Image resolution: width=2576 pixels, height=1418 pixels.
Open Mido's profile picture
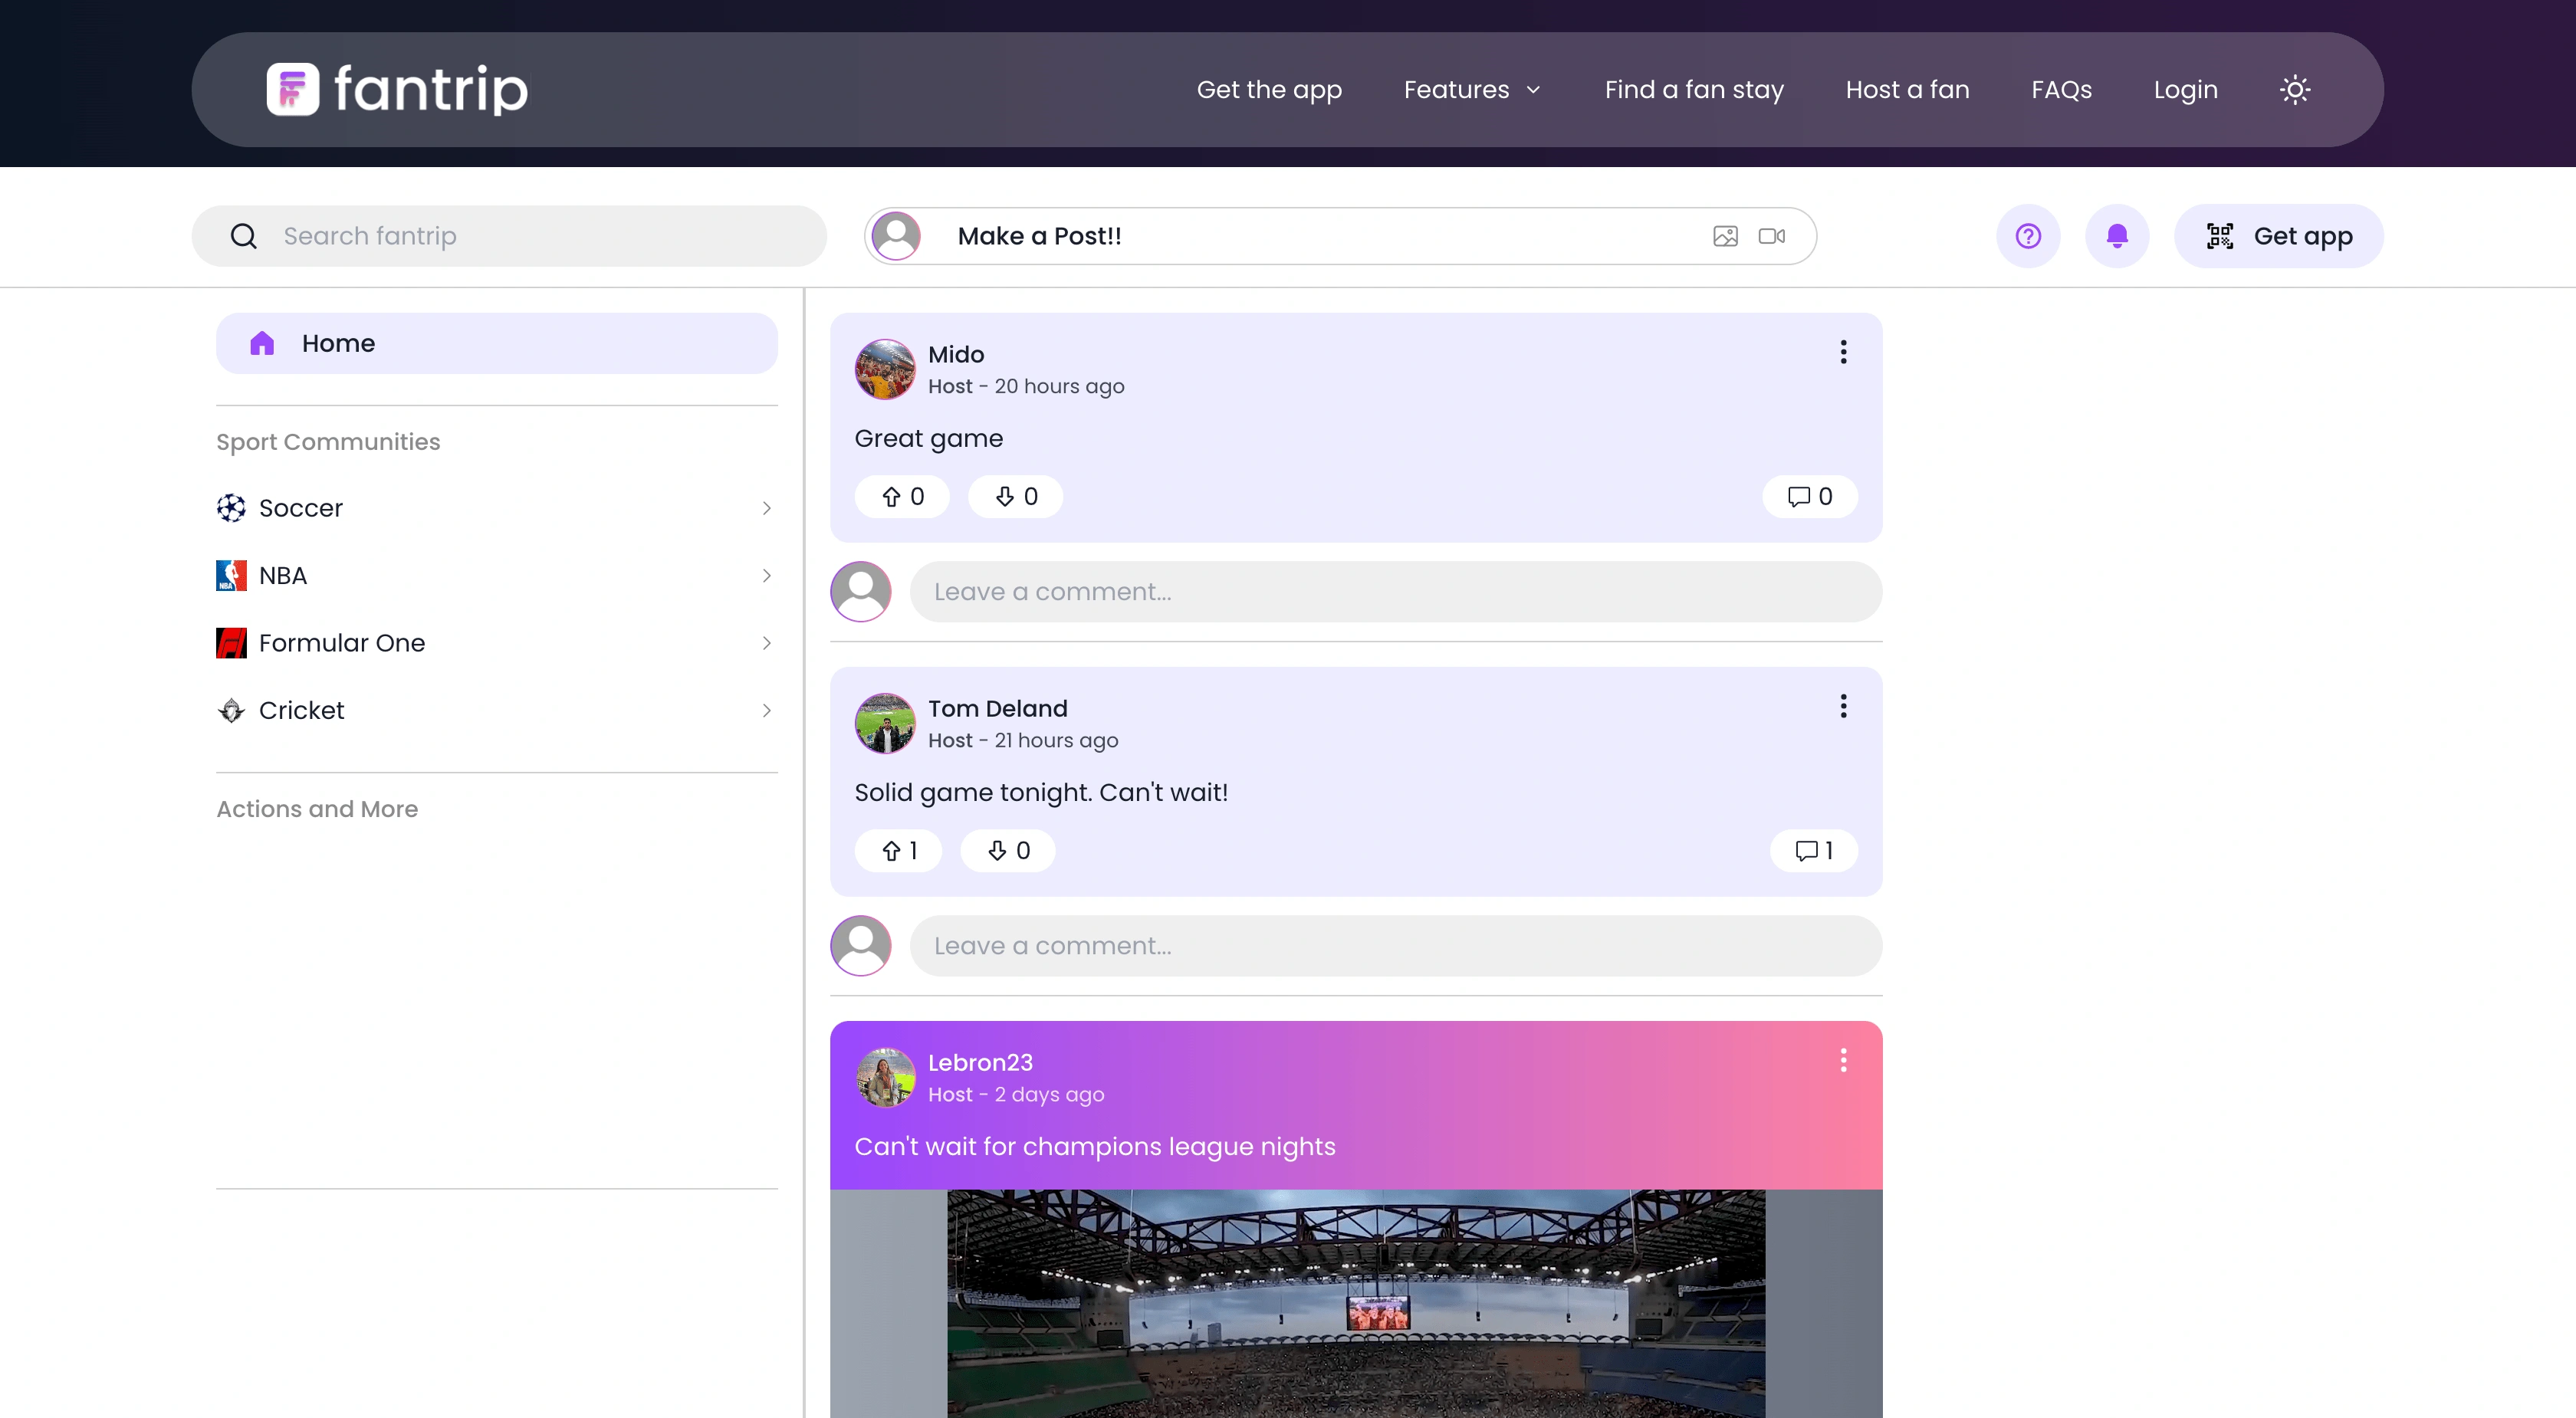[x=885, y=369]
